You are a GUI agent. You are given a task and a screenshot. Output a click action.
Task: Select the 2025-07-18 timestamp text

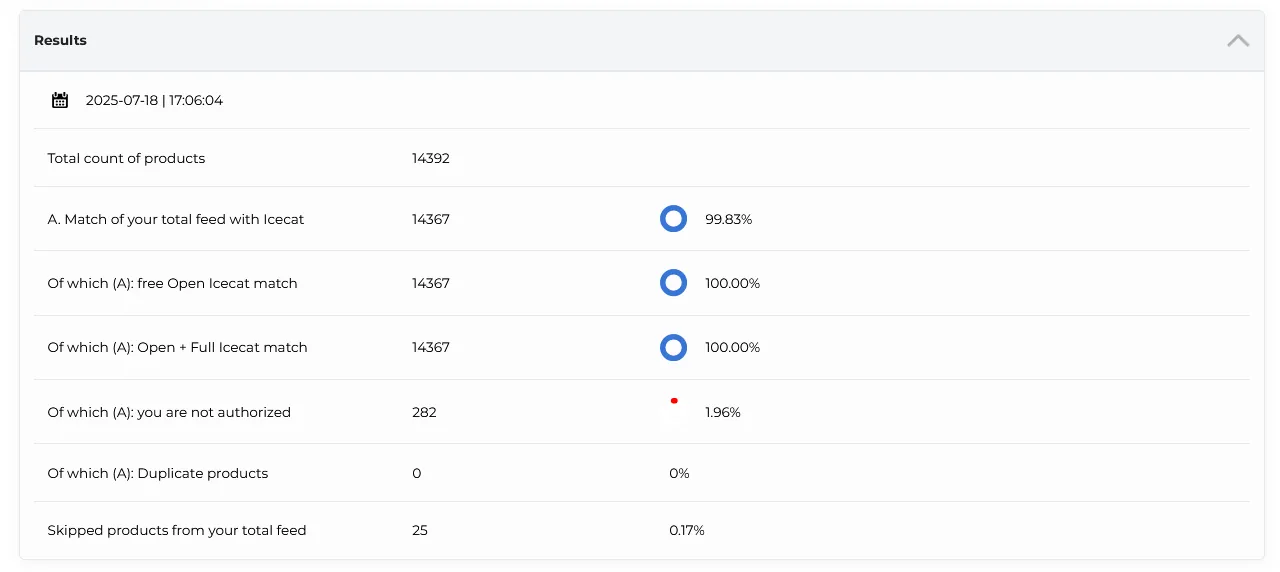pos(154,101)
